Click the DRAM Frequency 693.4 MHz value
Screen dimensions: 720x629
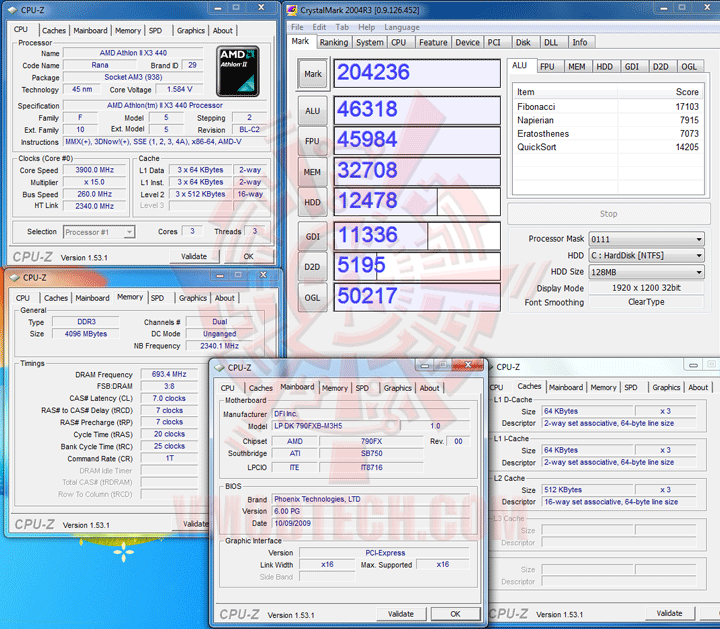pyautogui.click(x=169, y=374)
